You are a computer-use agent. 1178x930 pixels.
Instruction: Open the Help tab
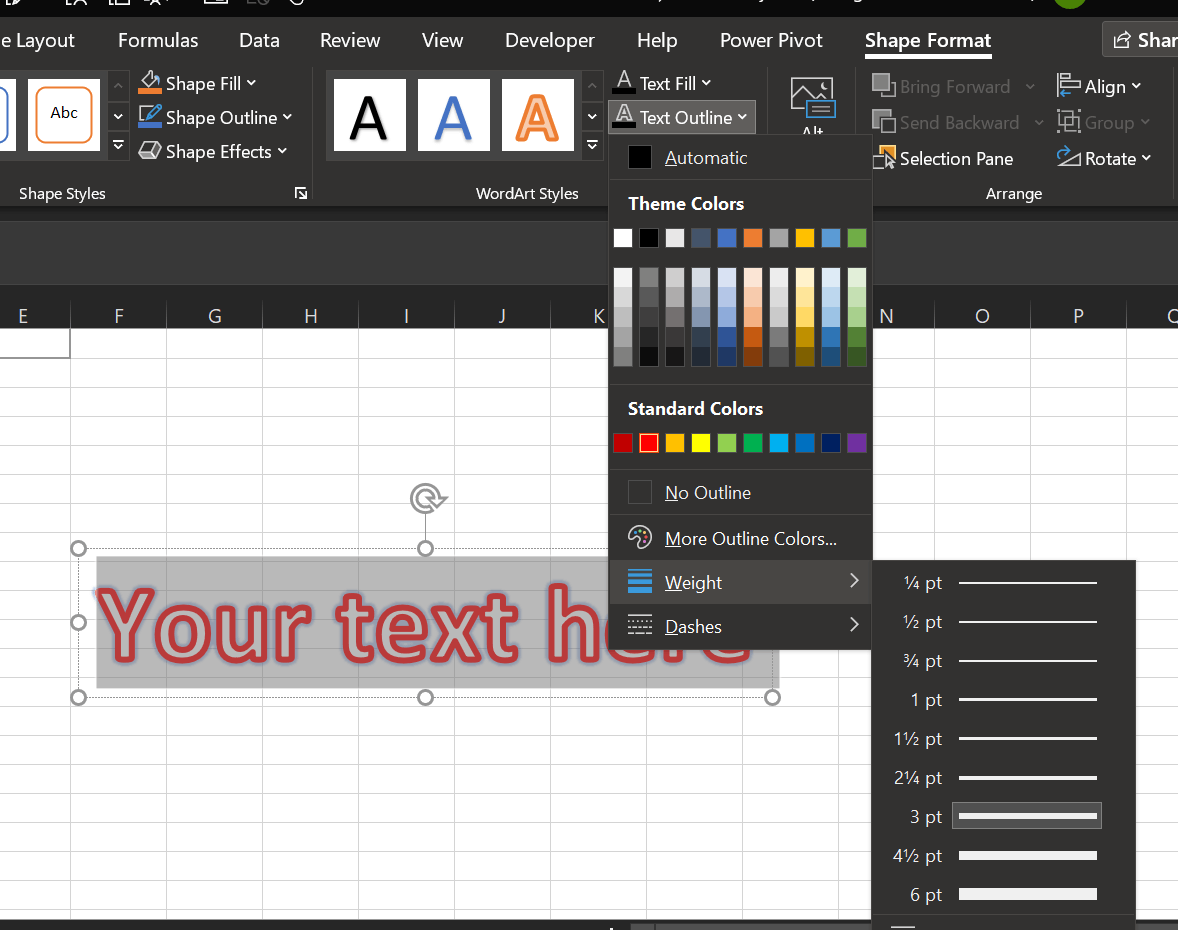point(657,41)
